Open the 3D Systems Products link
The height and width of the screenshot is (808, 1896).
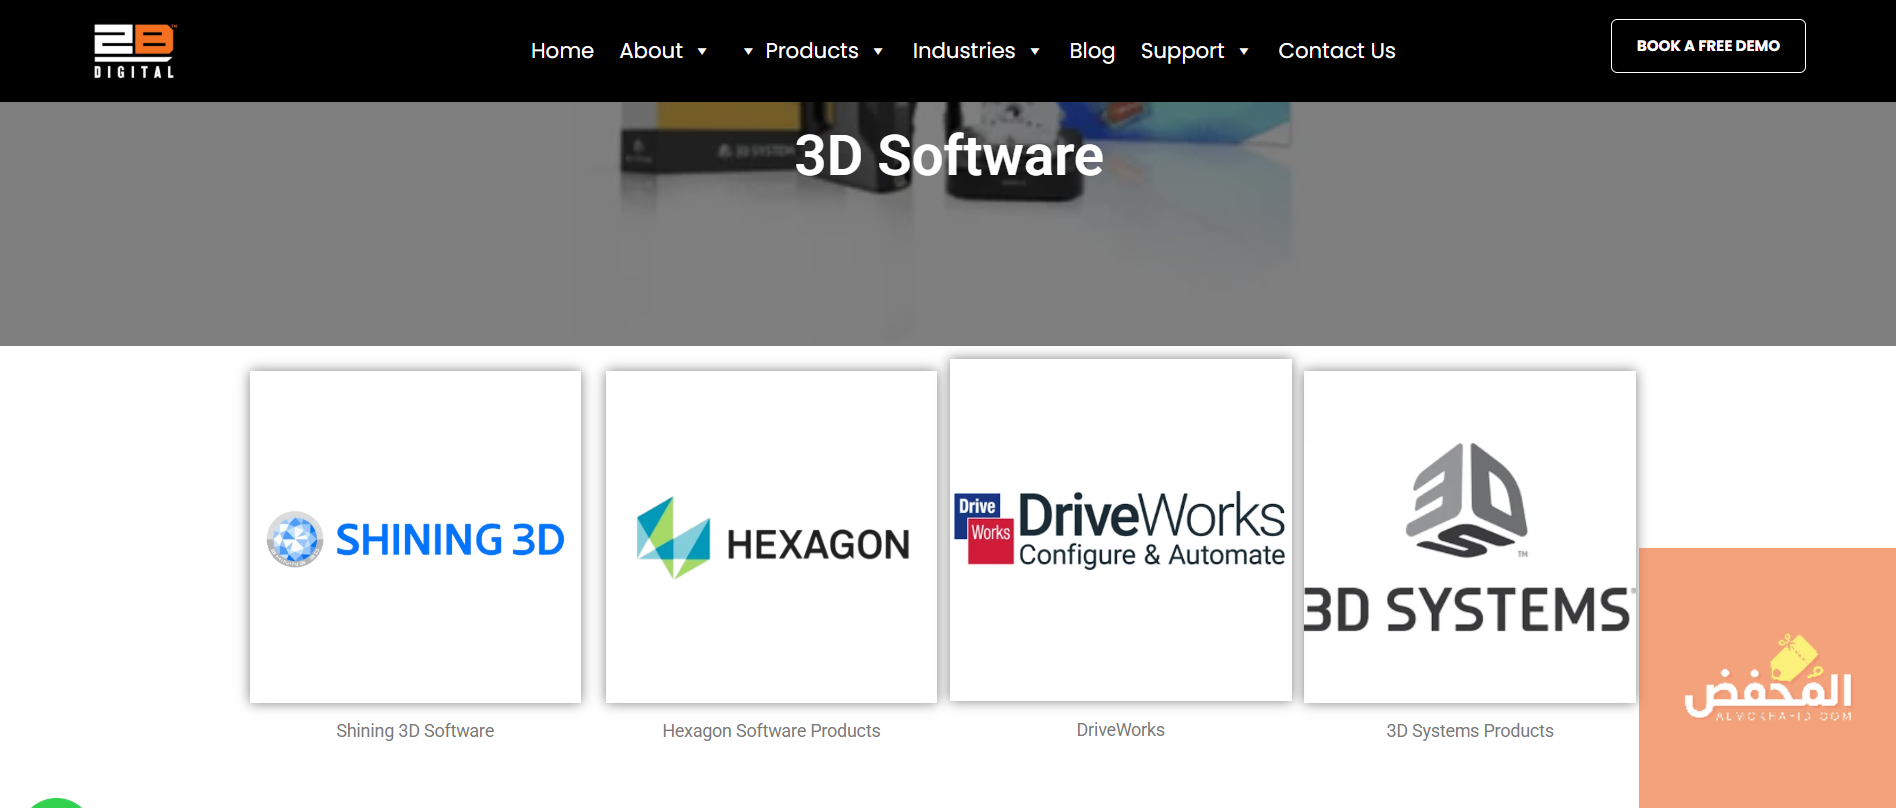1469,731
